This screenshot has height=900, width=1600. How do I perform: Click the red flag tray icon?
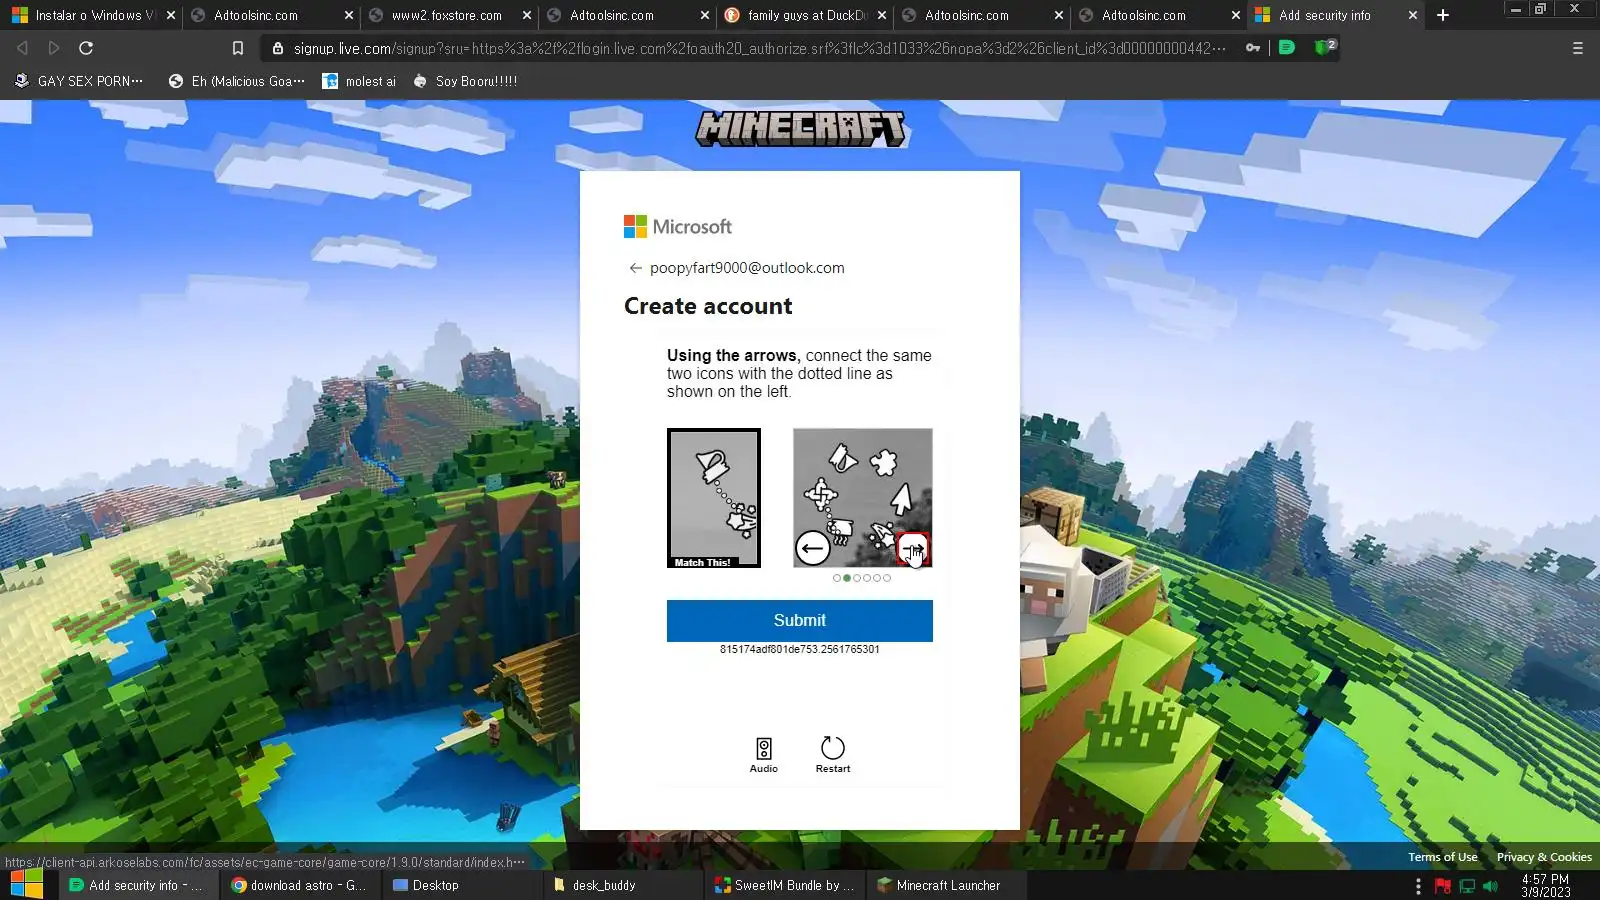click(x=1442, y=886)
